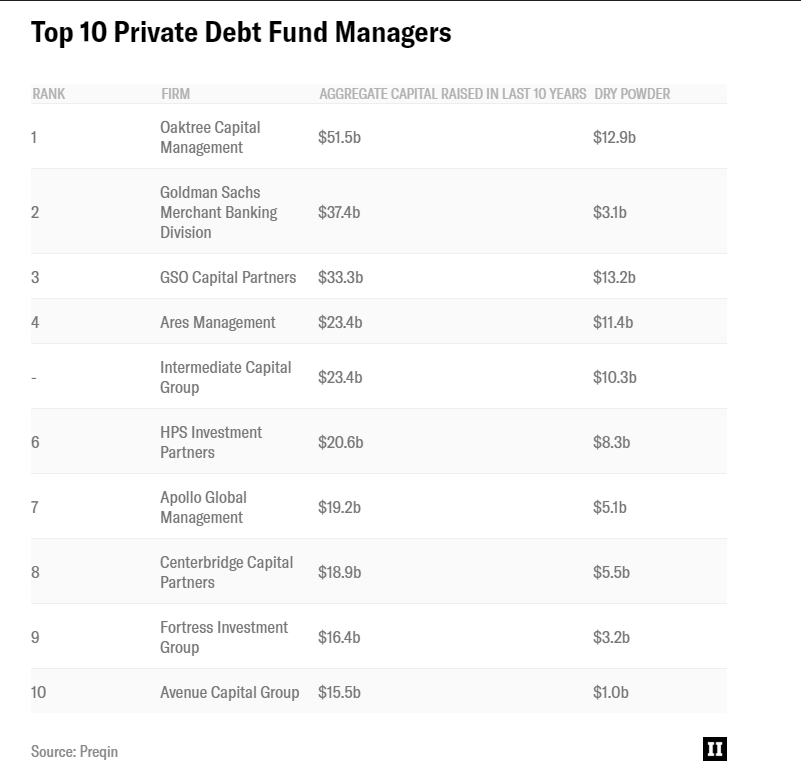801x775 pixels.
Task: Select Apollo Global Management entry
Action: point(203,507)
